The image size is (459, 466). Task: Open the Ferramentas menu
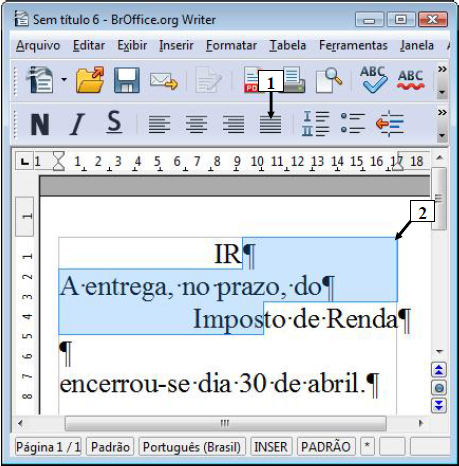[353, 45]
